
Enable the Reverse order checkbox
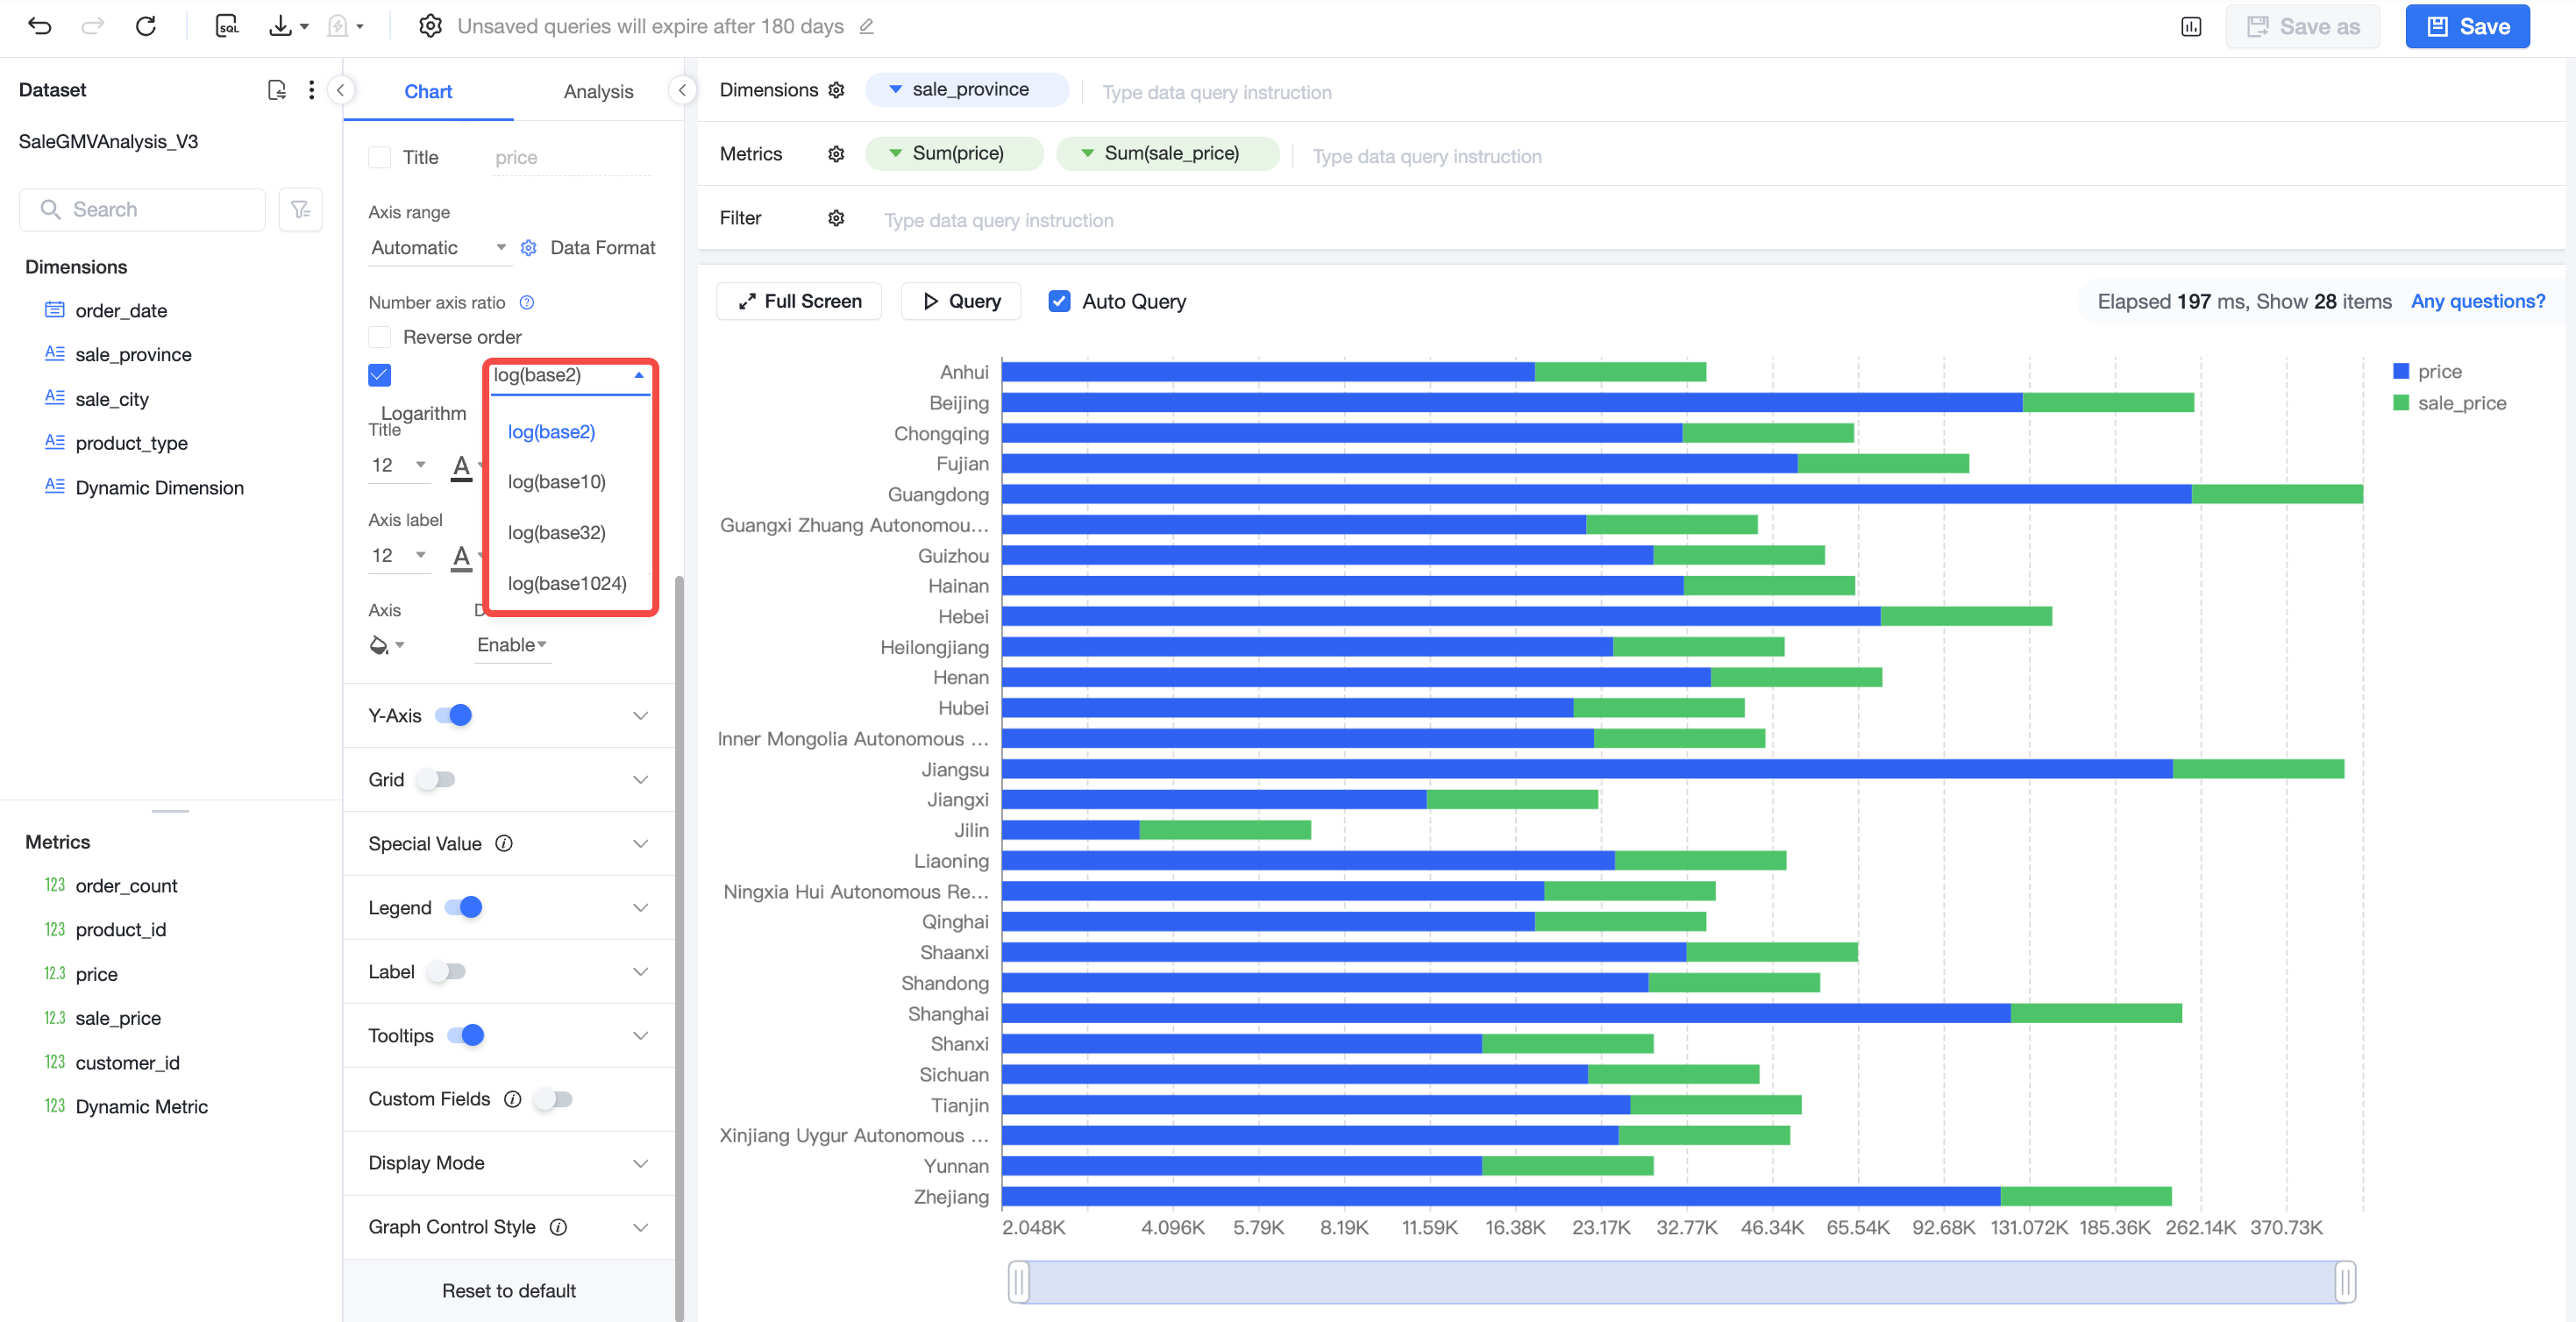click(379, 337)
